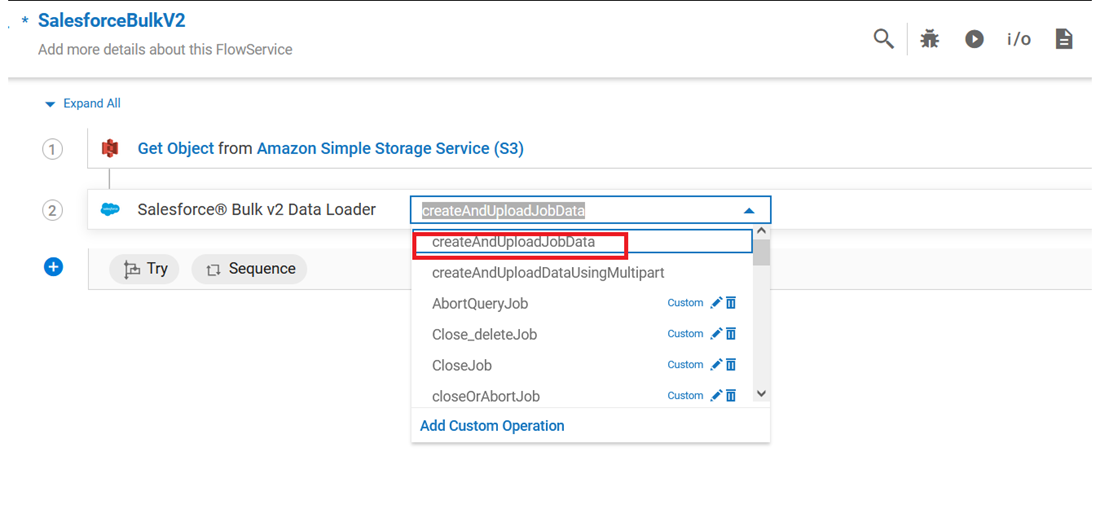
Task: Select createAndUploadJobData operation
Action: click(x=513, y=242)
